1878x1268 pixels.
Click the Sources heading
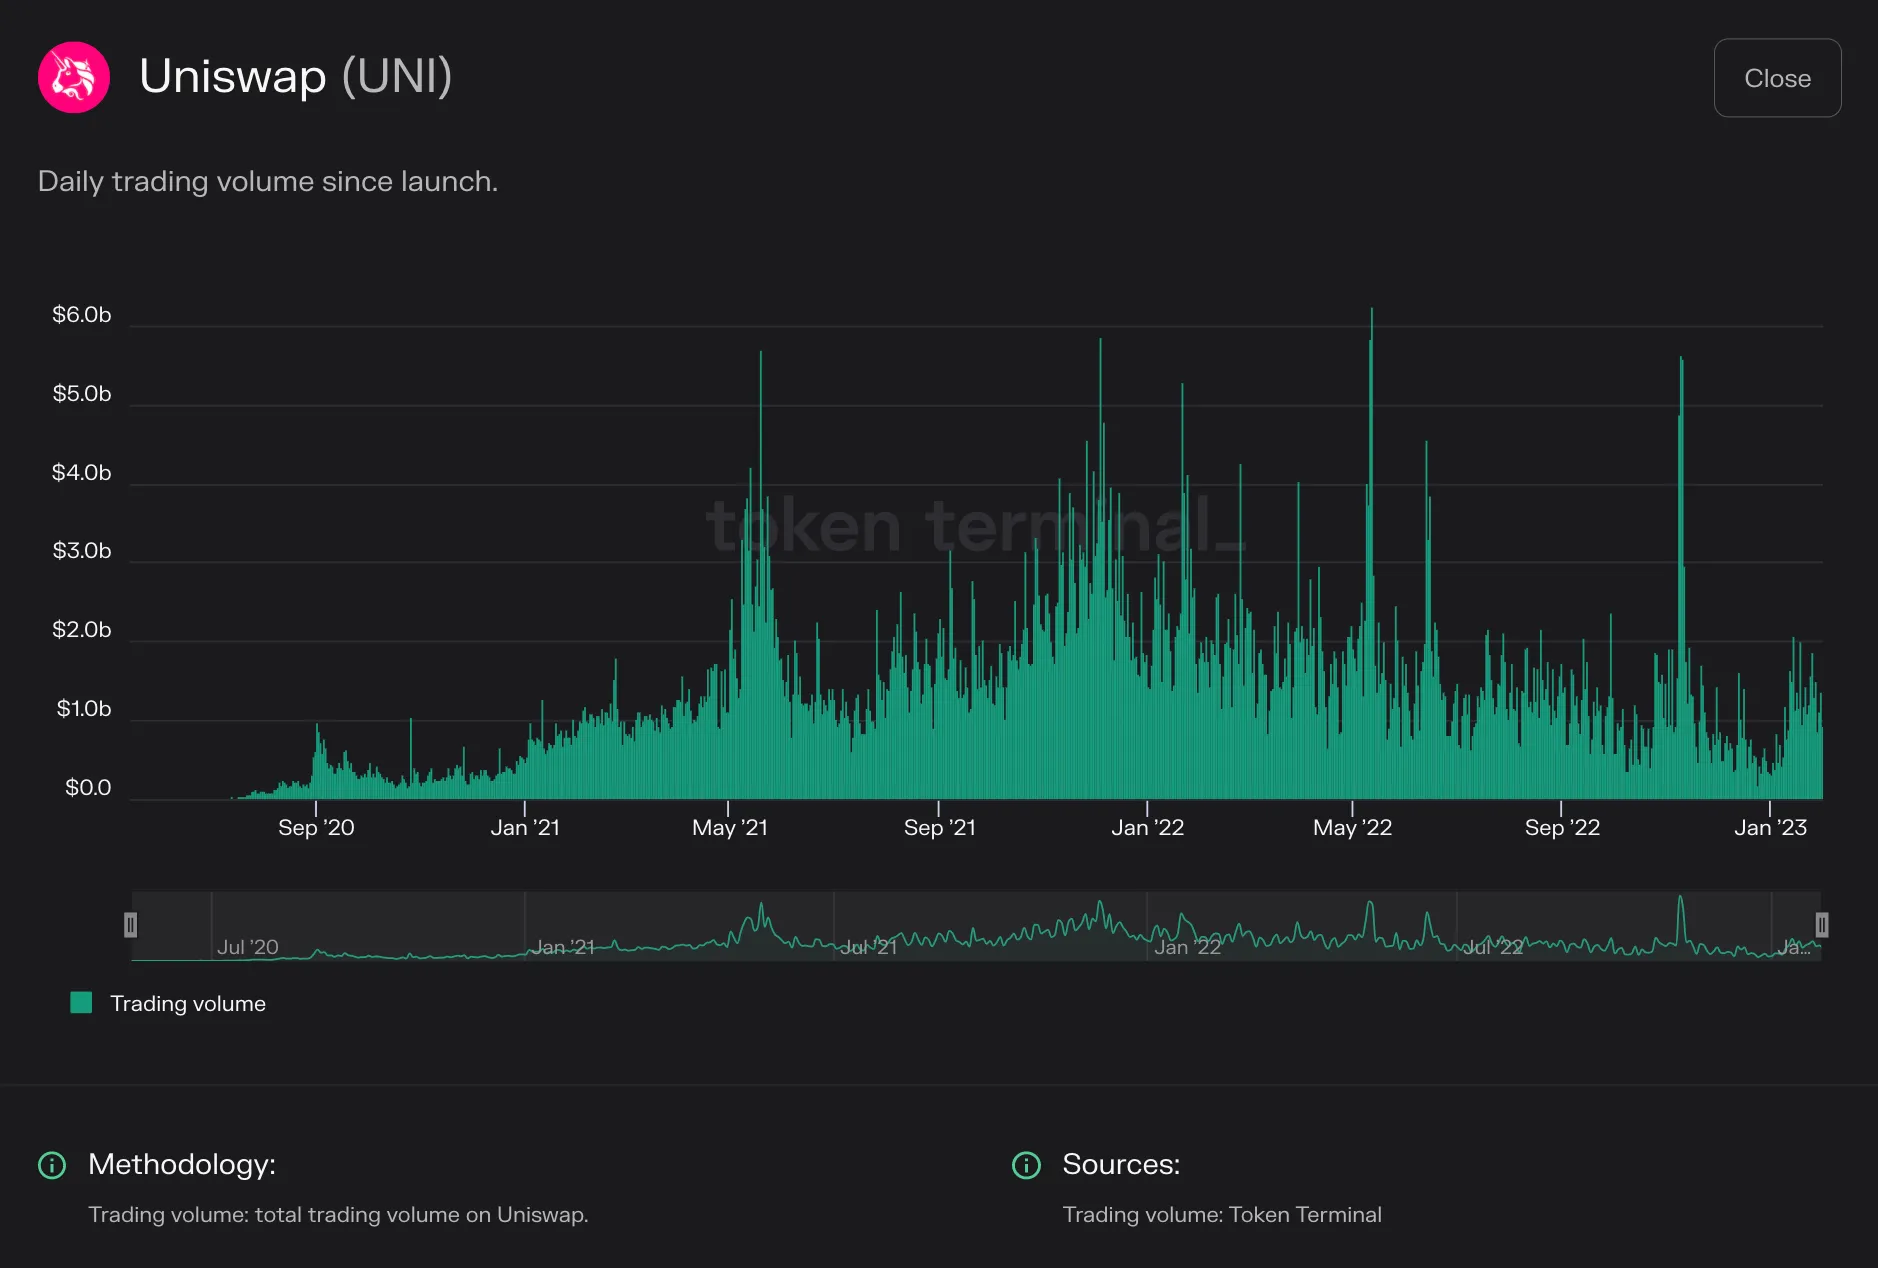coord(1121,1165)
